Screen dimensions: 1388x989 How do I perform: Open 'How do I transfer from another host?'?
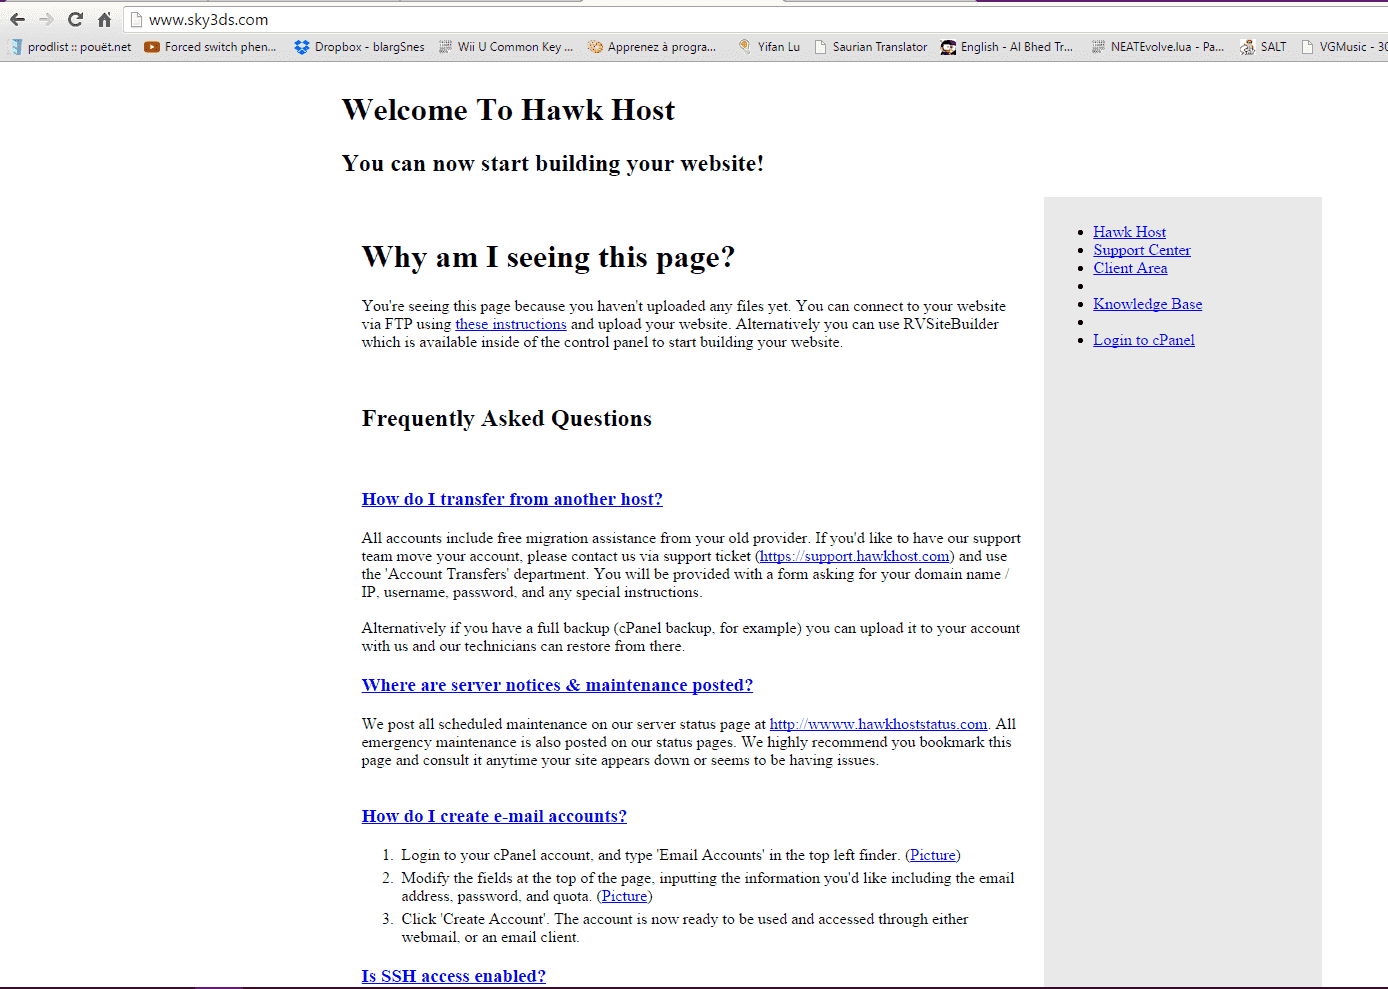[512, 499]
